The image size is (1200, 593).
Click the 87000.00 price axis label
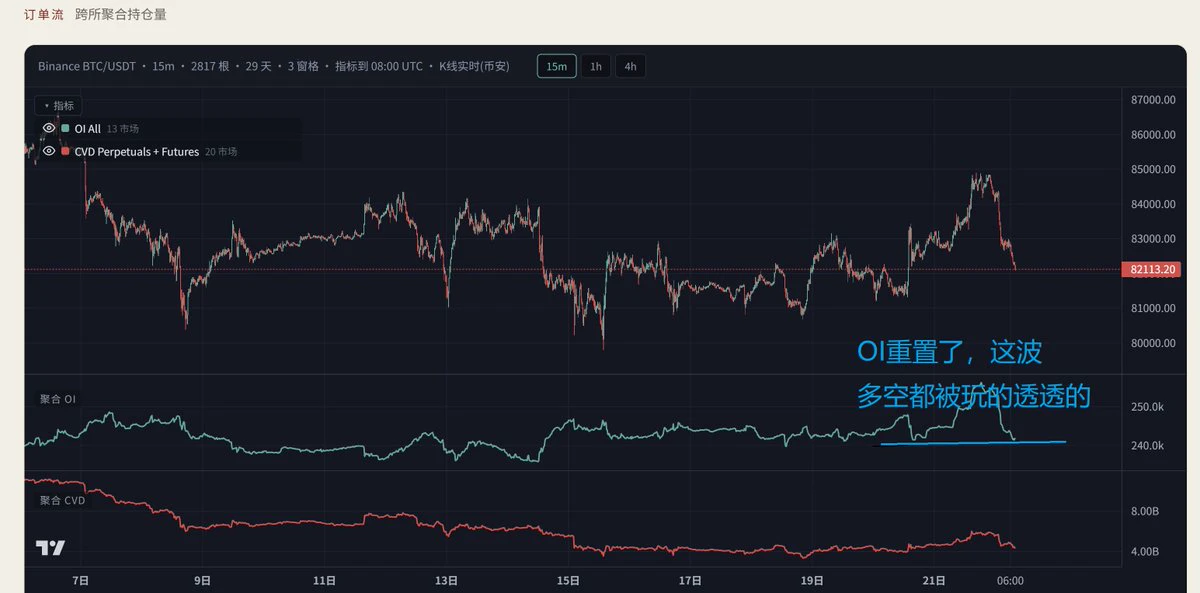[x=1153, y=100]
